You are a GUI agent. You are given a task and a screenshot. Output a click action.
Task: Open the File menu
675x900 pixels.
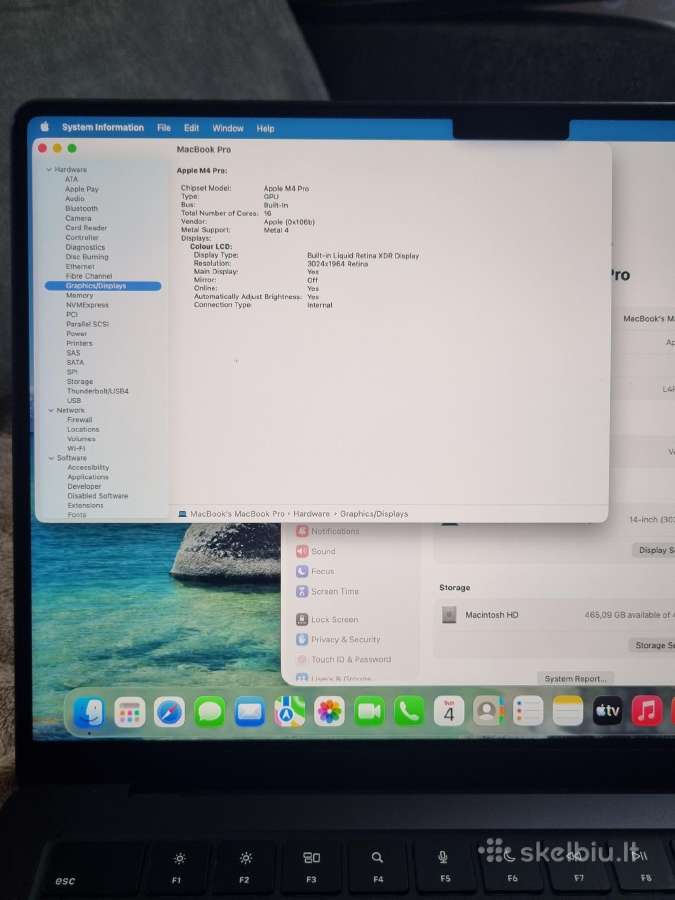[164, 128]
